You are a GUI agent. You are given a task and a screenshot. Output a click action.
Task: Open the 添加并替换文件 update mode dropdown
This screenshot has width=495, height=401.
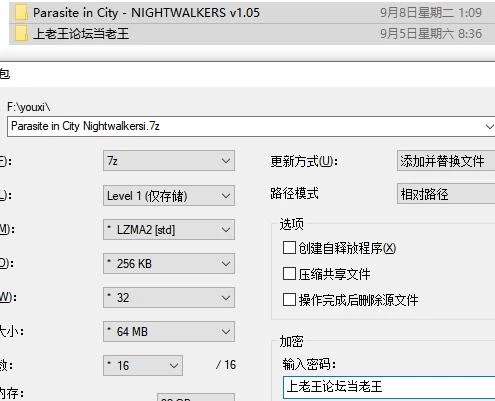(x=446, y=161)
